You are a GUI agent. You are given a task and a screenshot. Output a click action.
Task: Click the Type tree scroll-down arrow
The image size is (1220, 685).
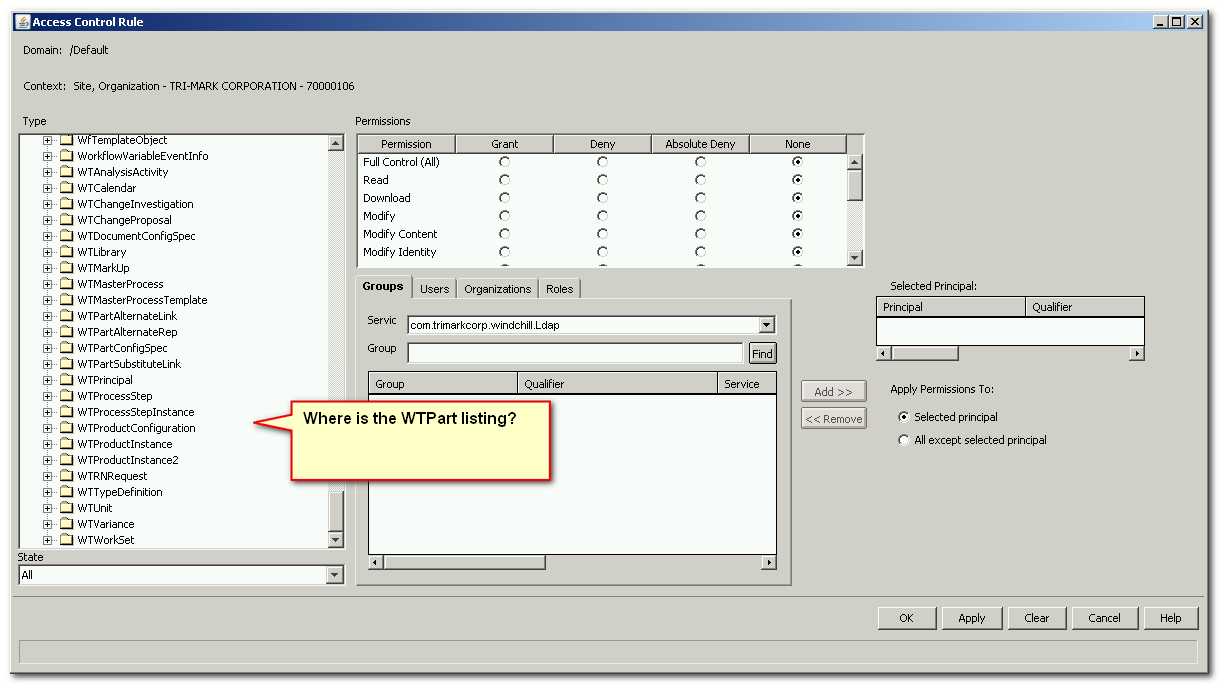tap(336, 540)
